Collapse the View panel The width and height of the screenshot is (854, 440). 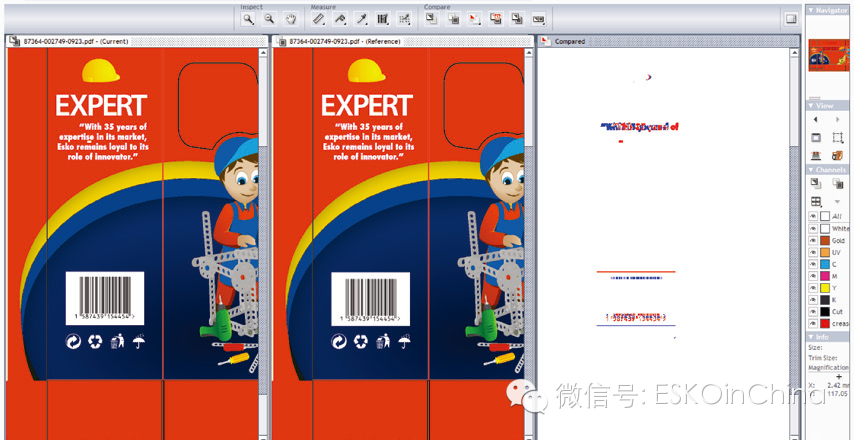pos(811,106)
